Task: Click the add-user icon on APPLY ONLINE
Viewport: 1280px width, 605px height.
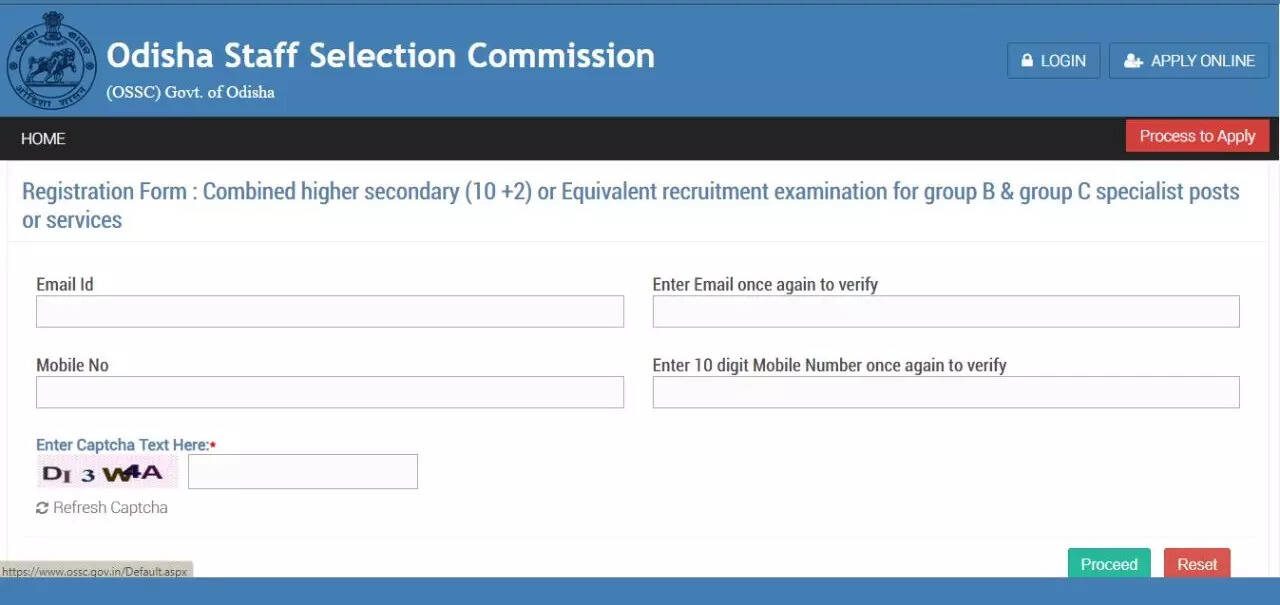Action: (1133, 61)
